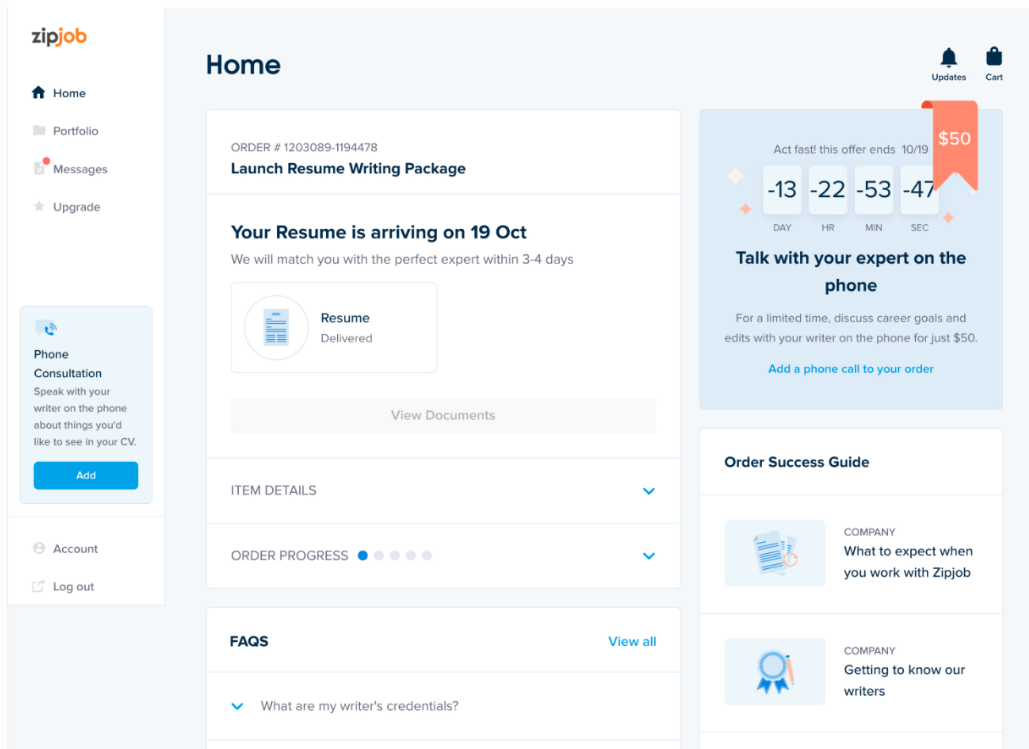Click the last order progress dot

tap(427, 555)
